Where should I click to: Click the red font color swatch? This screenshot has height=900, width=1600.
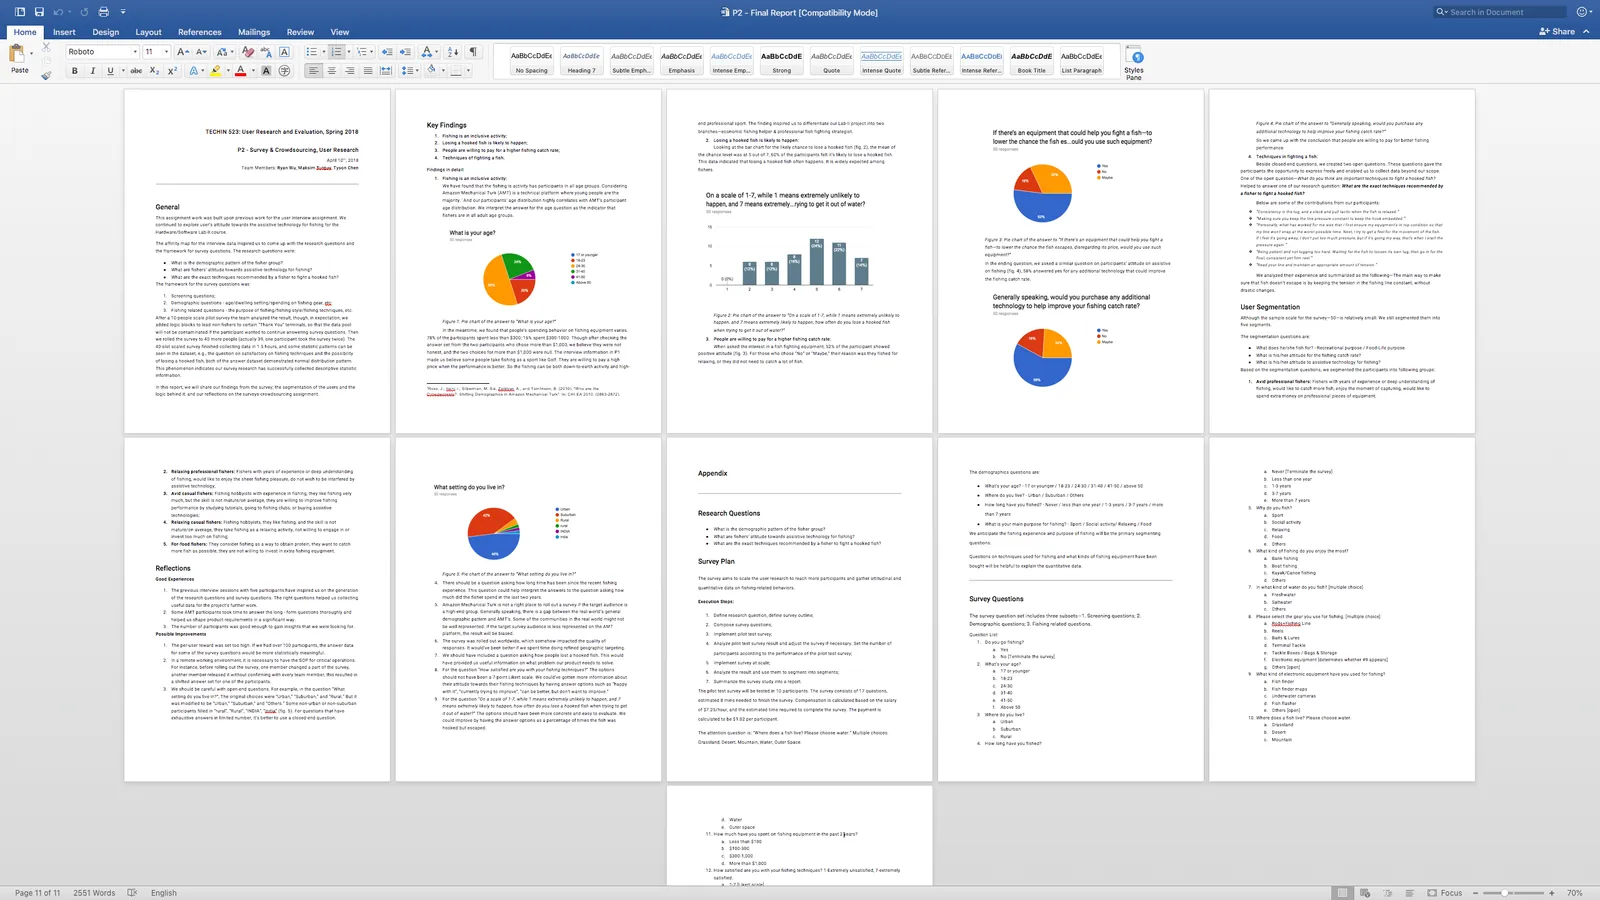pos(240,71)
